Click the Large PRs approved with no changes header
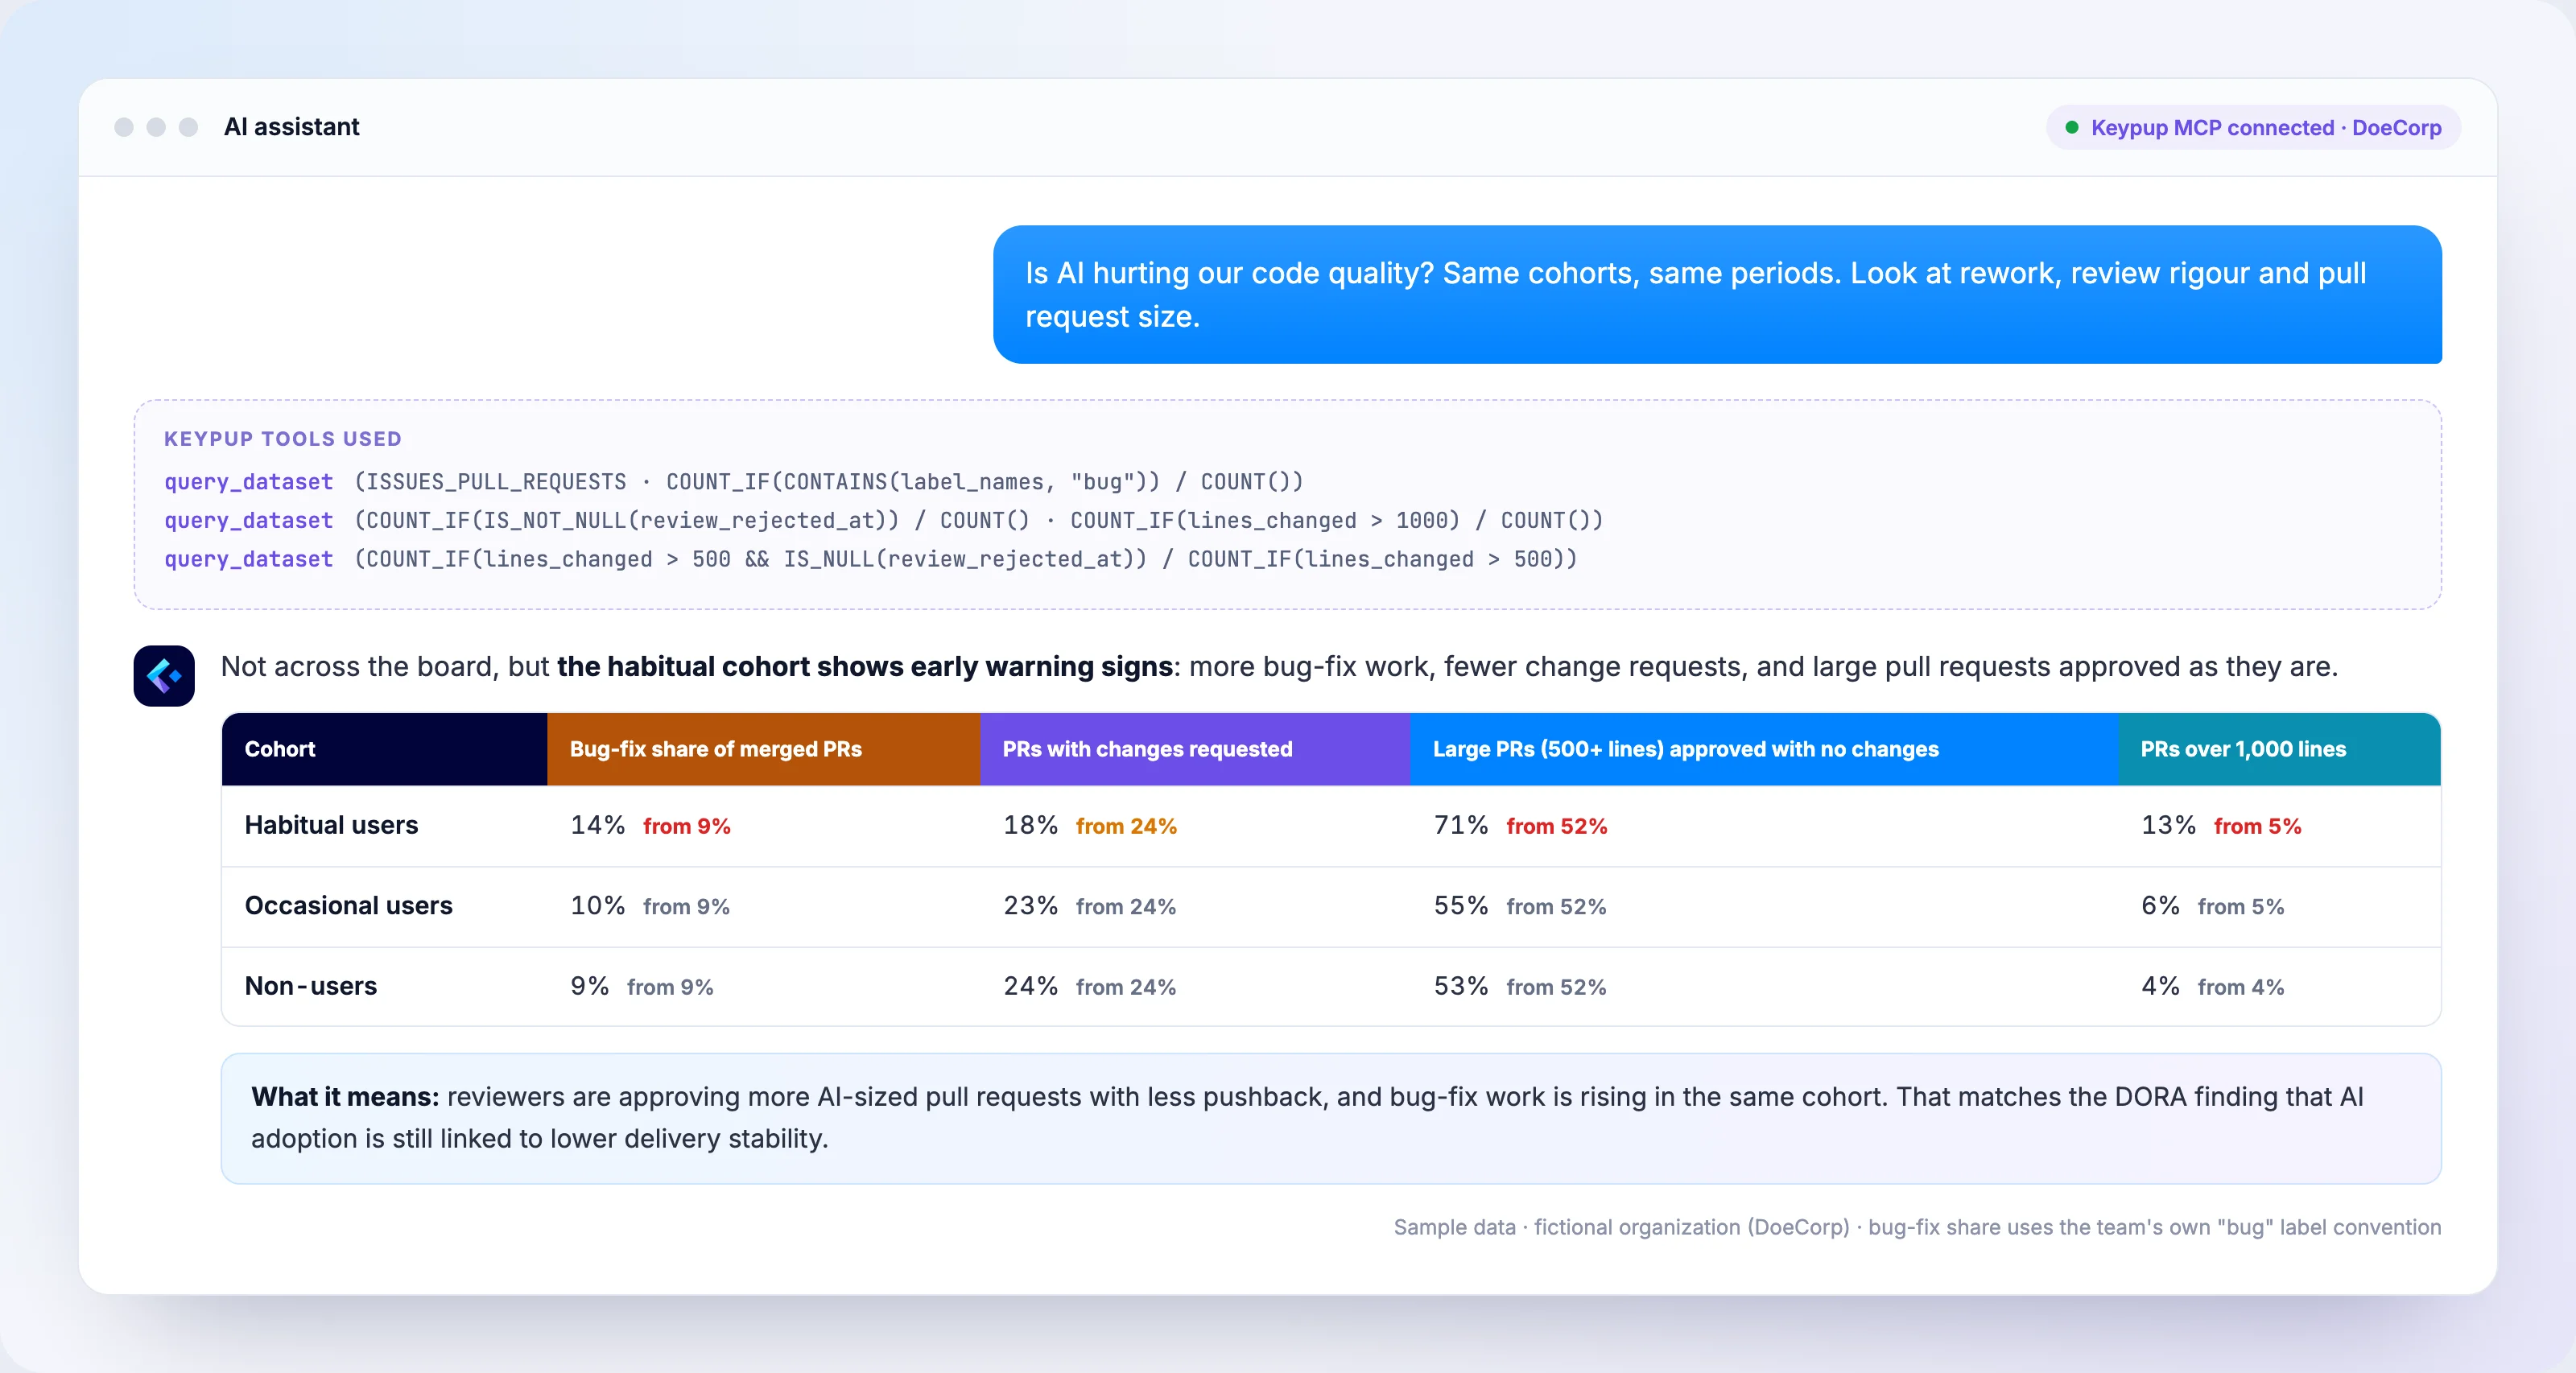 coord(1764,749)
